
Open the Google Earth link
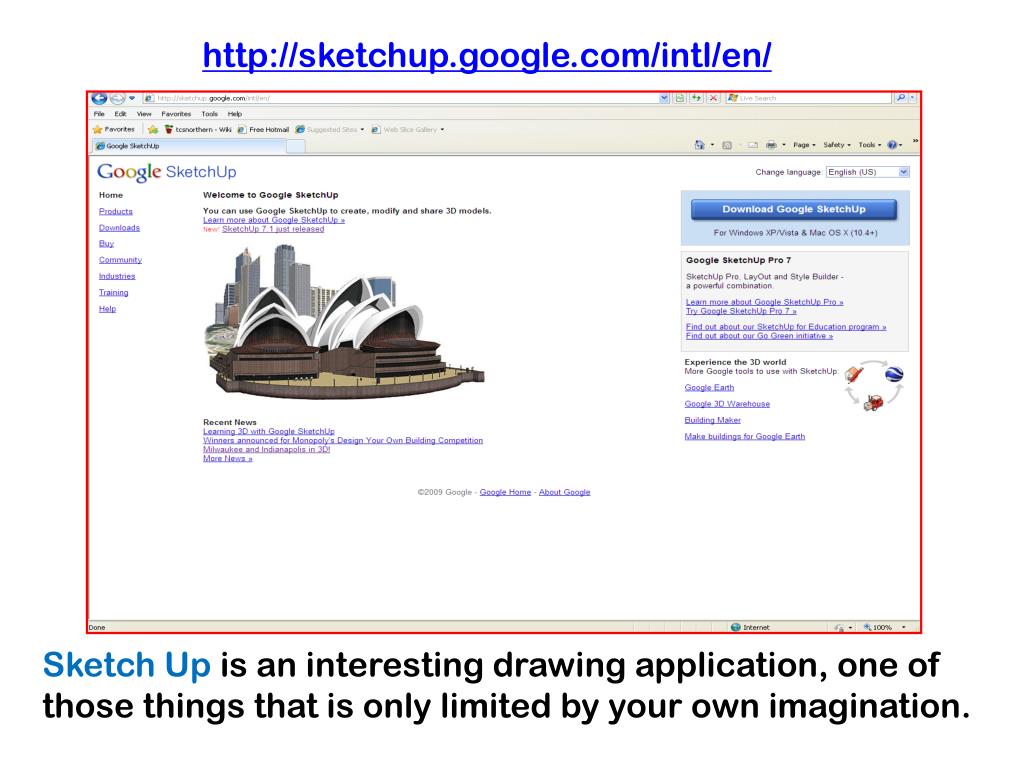709,388
